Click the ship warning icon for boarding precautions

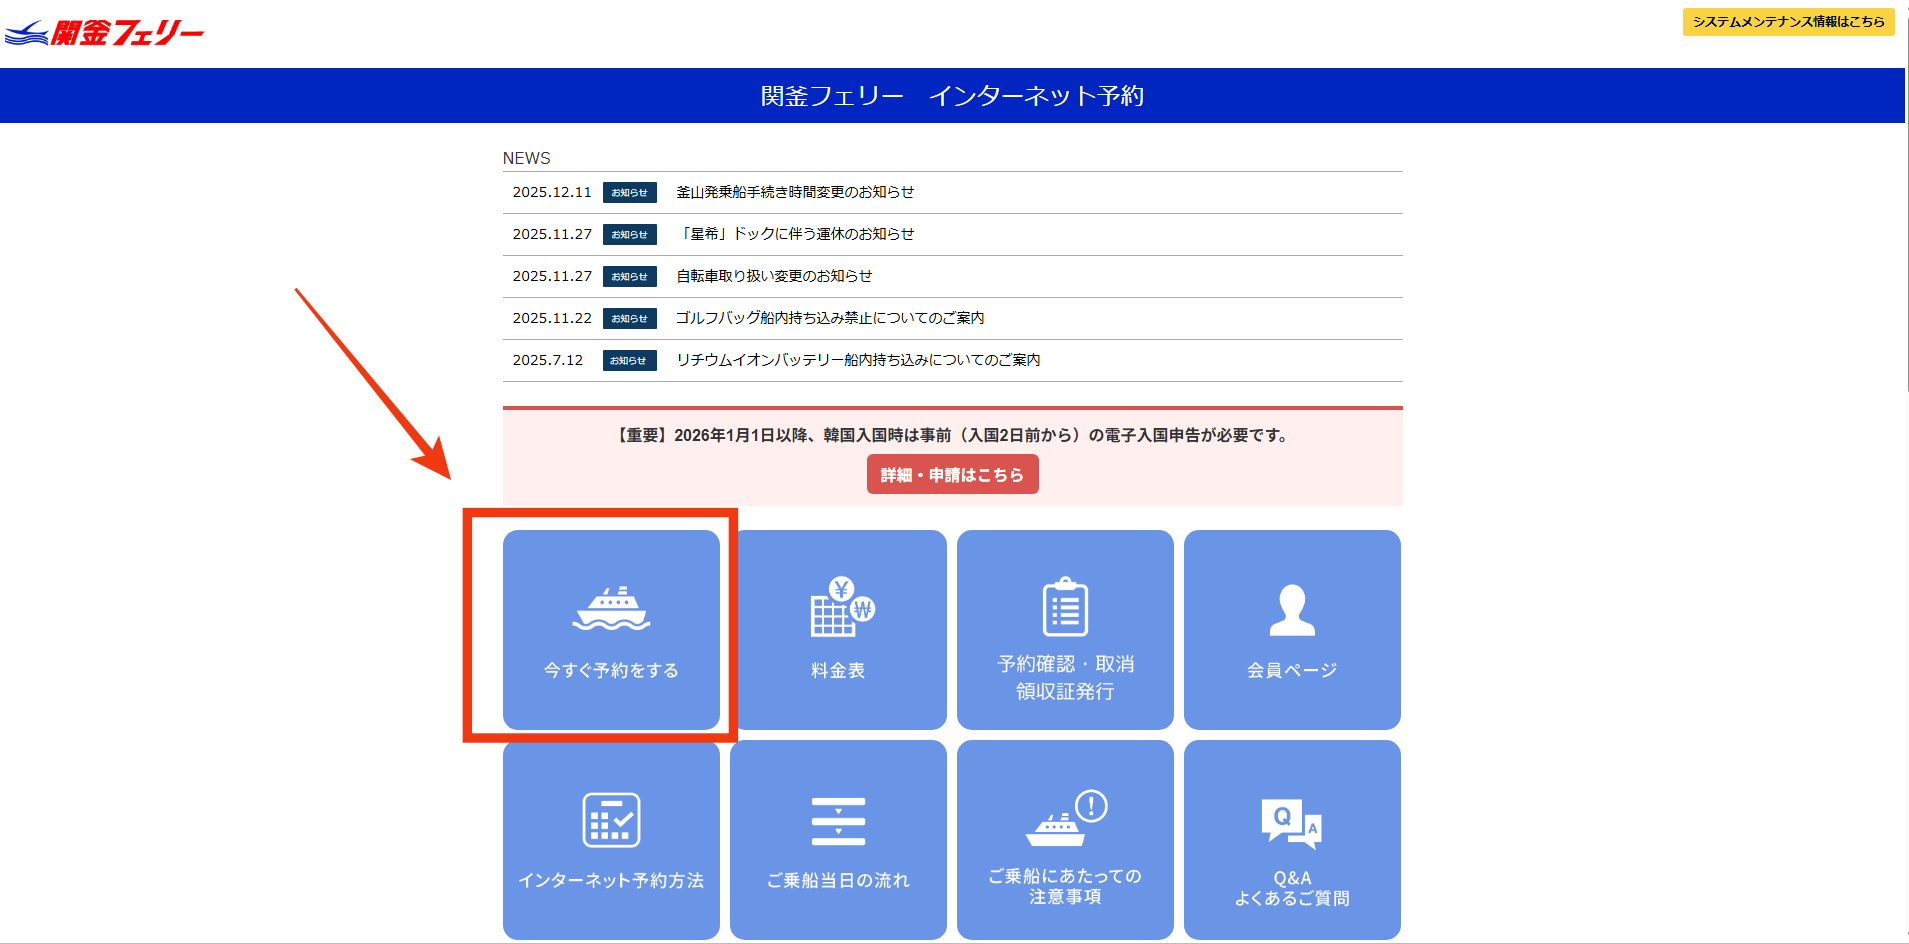point(1065,817)
